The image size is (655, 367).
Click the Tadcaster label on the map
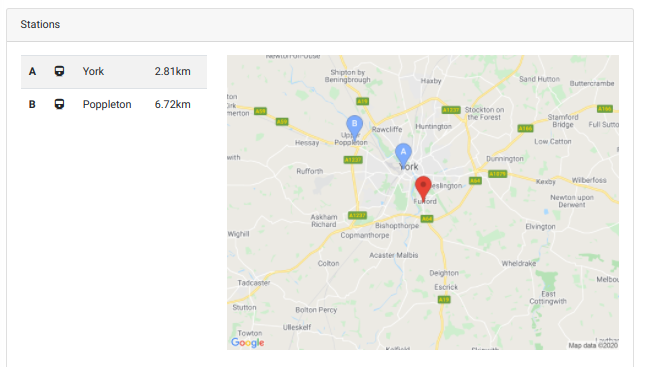tap(254, 283)
